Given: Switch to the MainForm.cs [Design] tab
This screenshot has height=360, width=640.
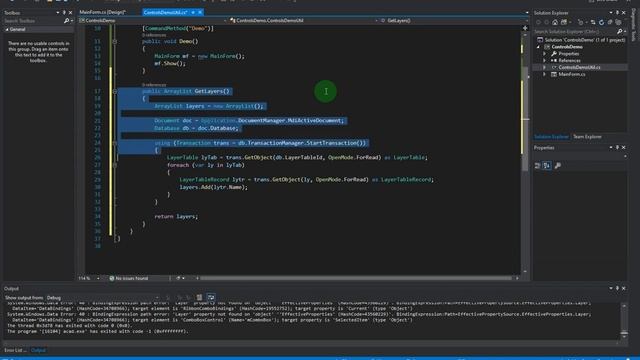Looking at the screenshot, I should (x=103, y=13).
